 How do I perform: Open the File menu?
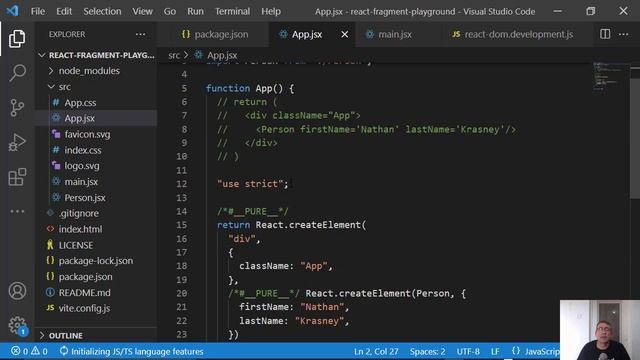pyautogui.click(x=38, y=11)
